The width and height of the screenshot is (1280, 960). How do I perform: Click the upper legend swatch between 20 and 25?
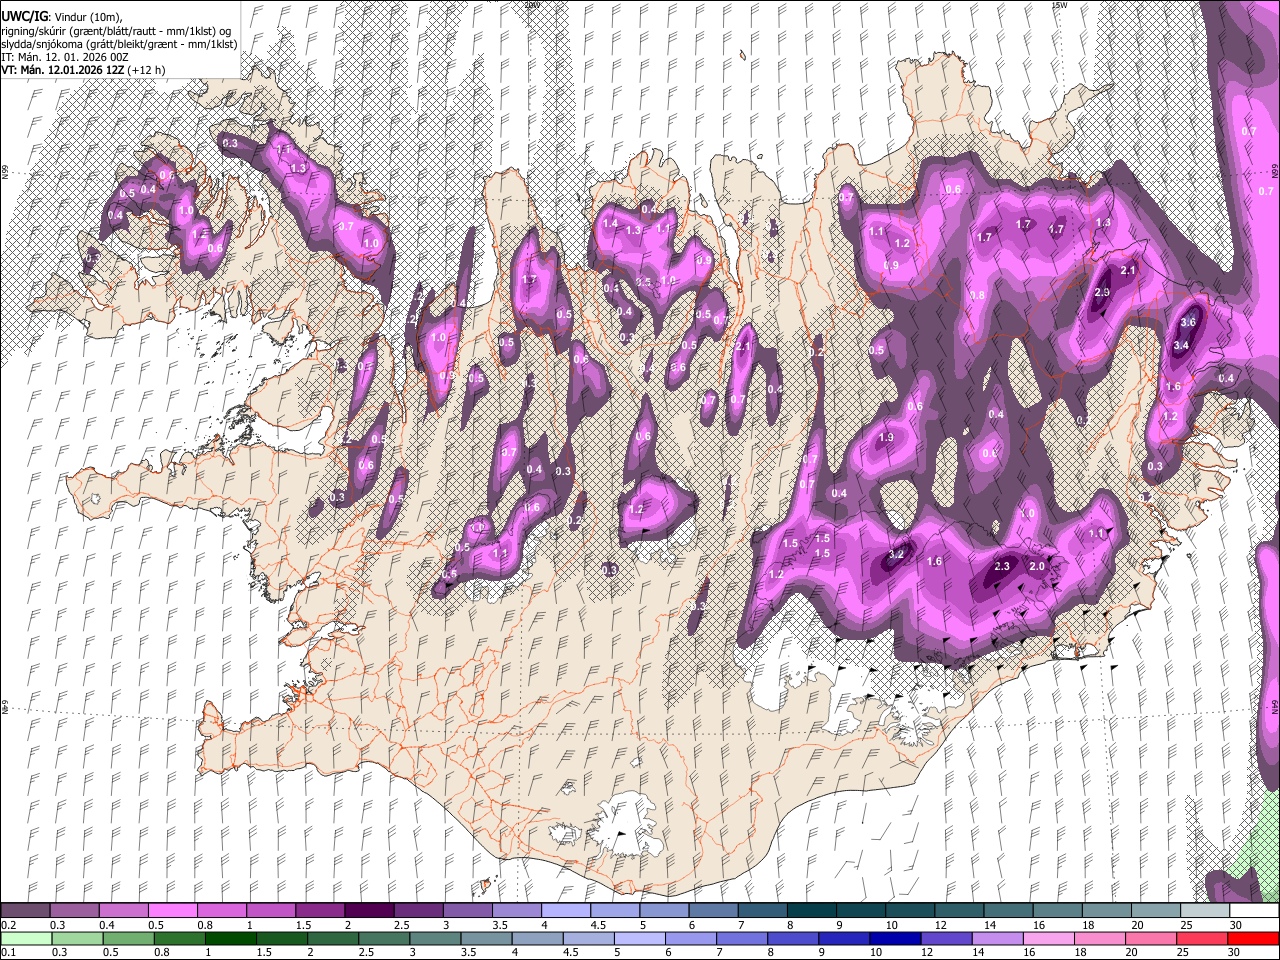(x=1157, y=911)
